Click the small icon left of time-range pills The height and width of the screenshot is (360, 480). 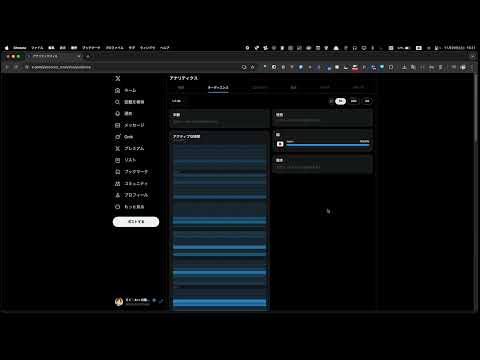click(x=331, y=101)
